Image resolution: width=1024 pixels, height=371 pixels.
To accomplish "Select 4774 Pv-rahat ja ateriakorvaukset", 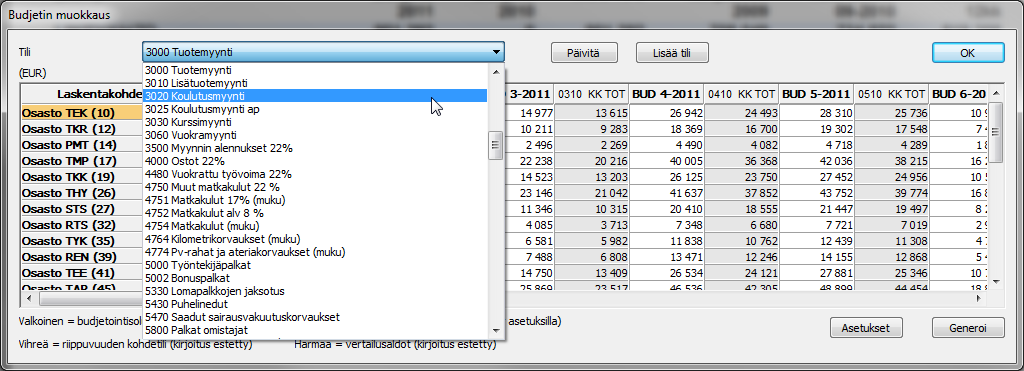I will (315, 251).
